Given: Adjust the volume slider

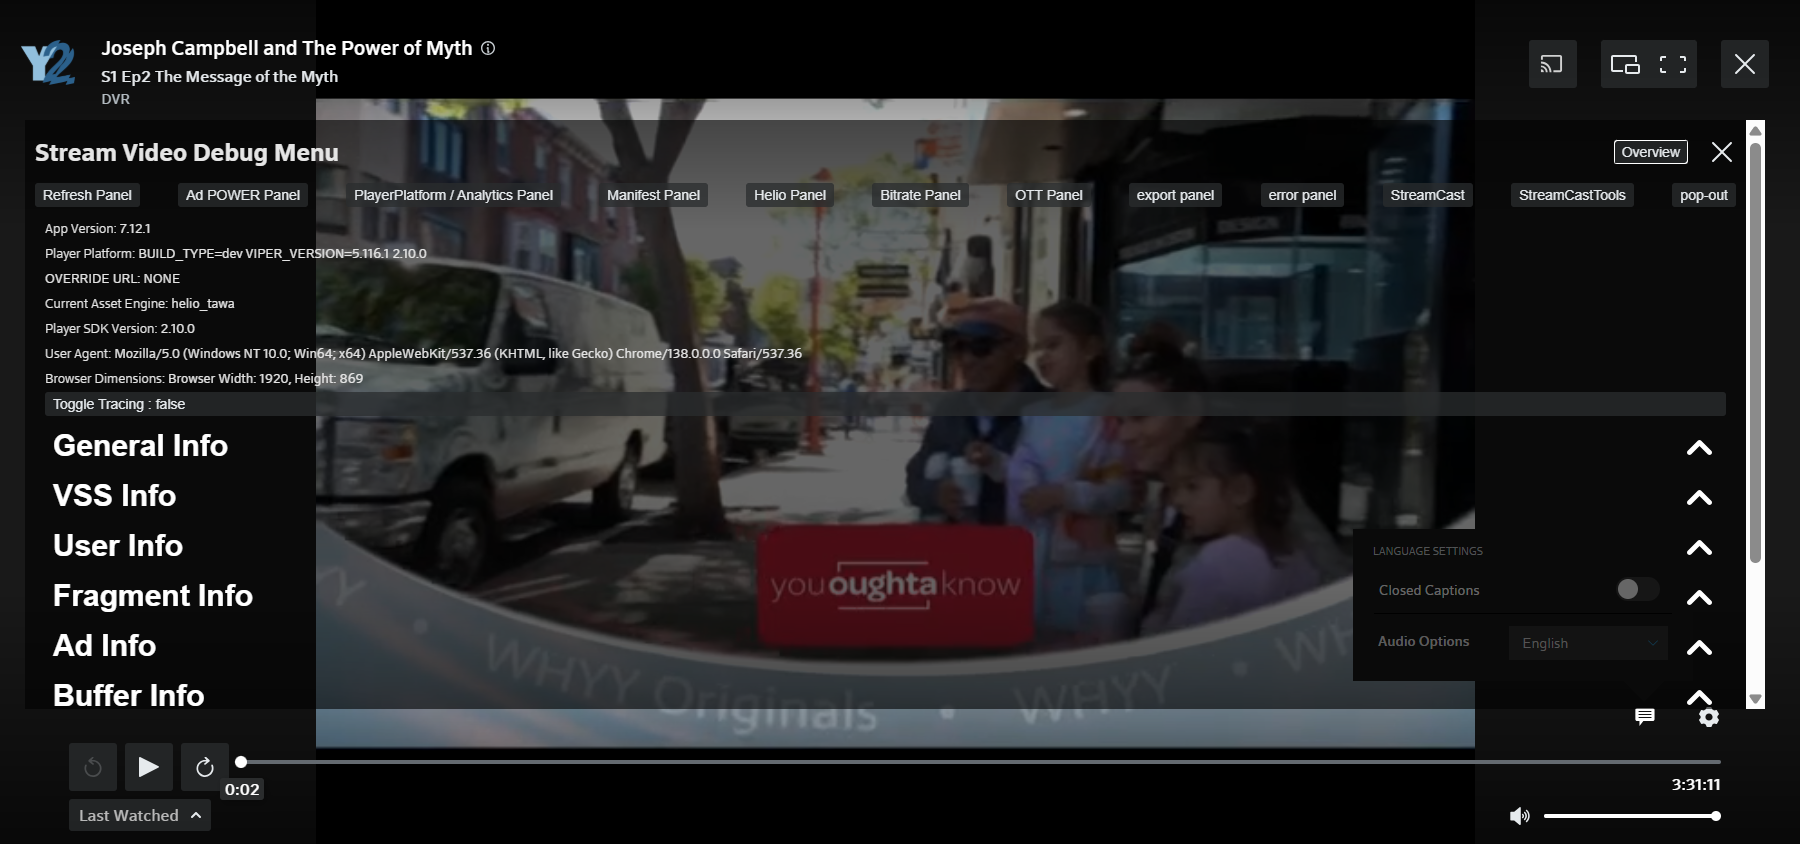Looking at the screenshot, I should [1632, 816].
